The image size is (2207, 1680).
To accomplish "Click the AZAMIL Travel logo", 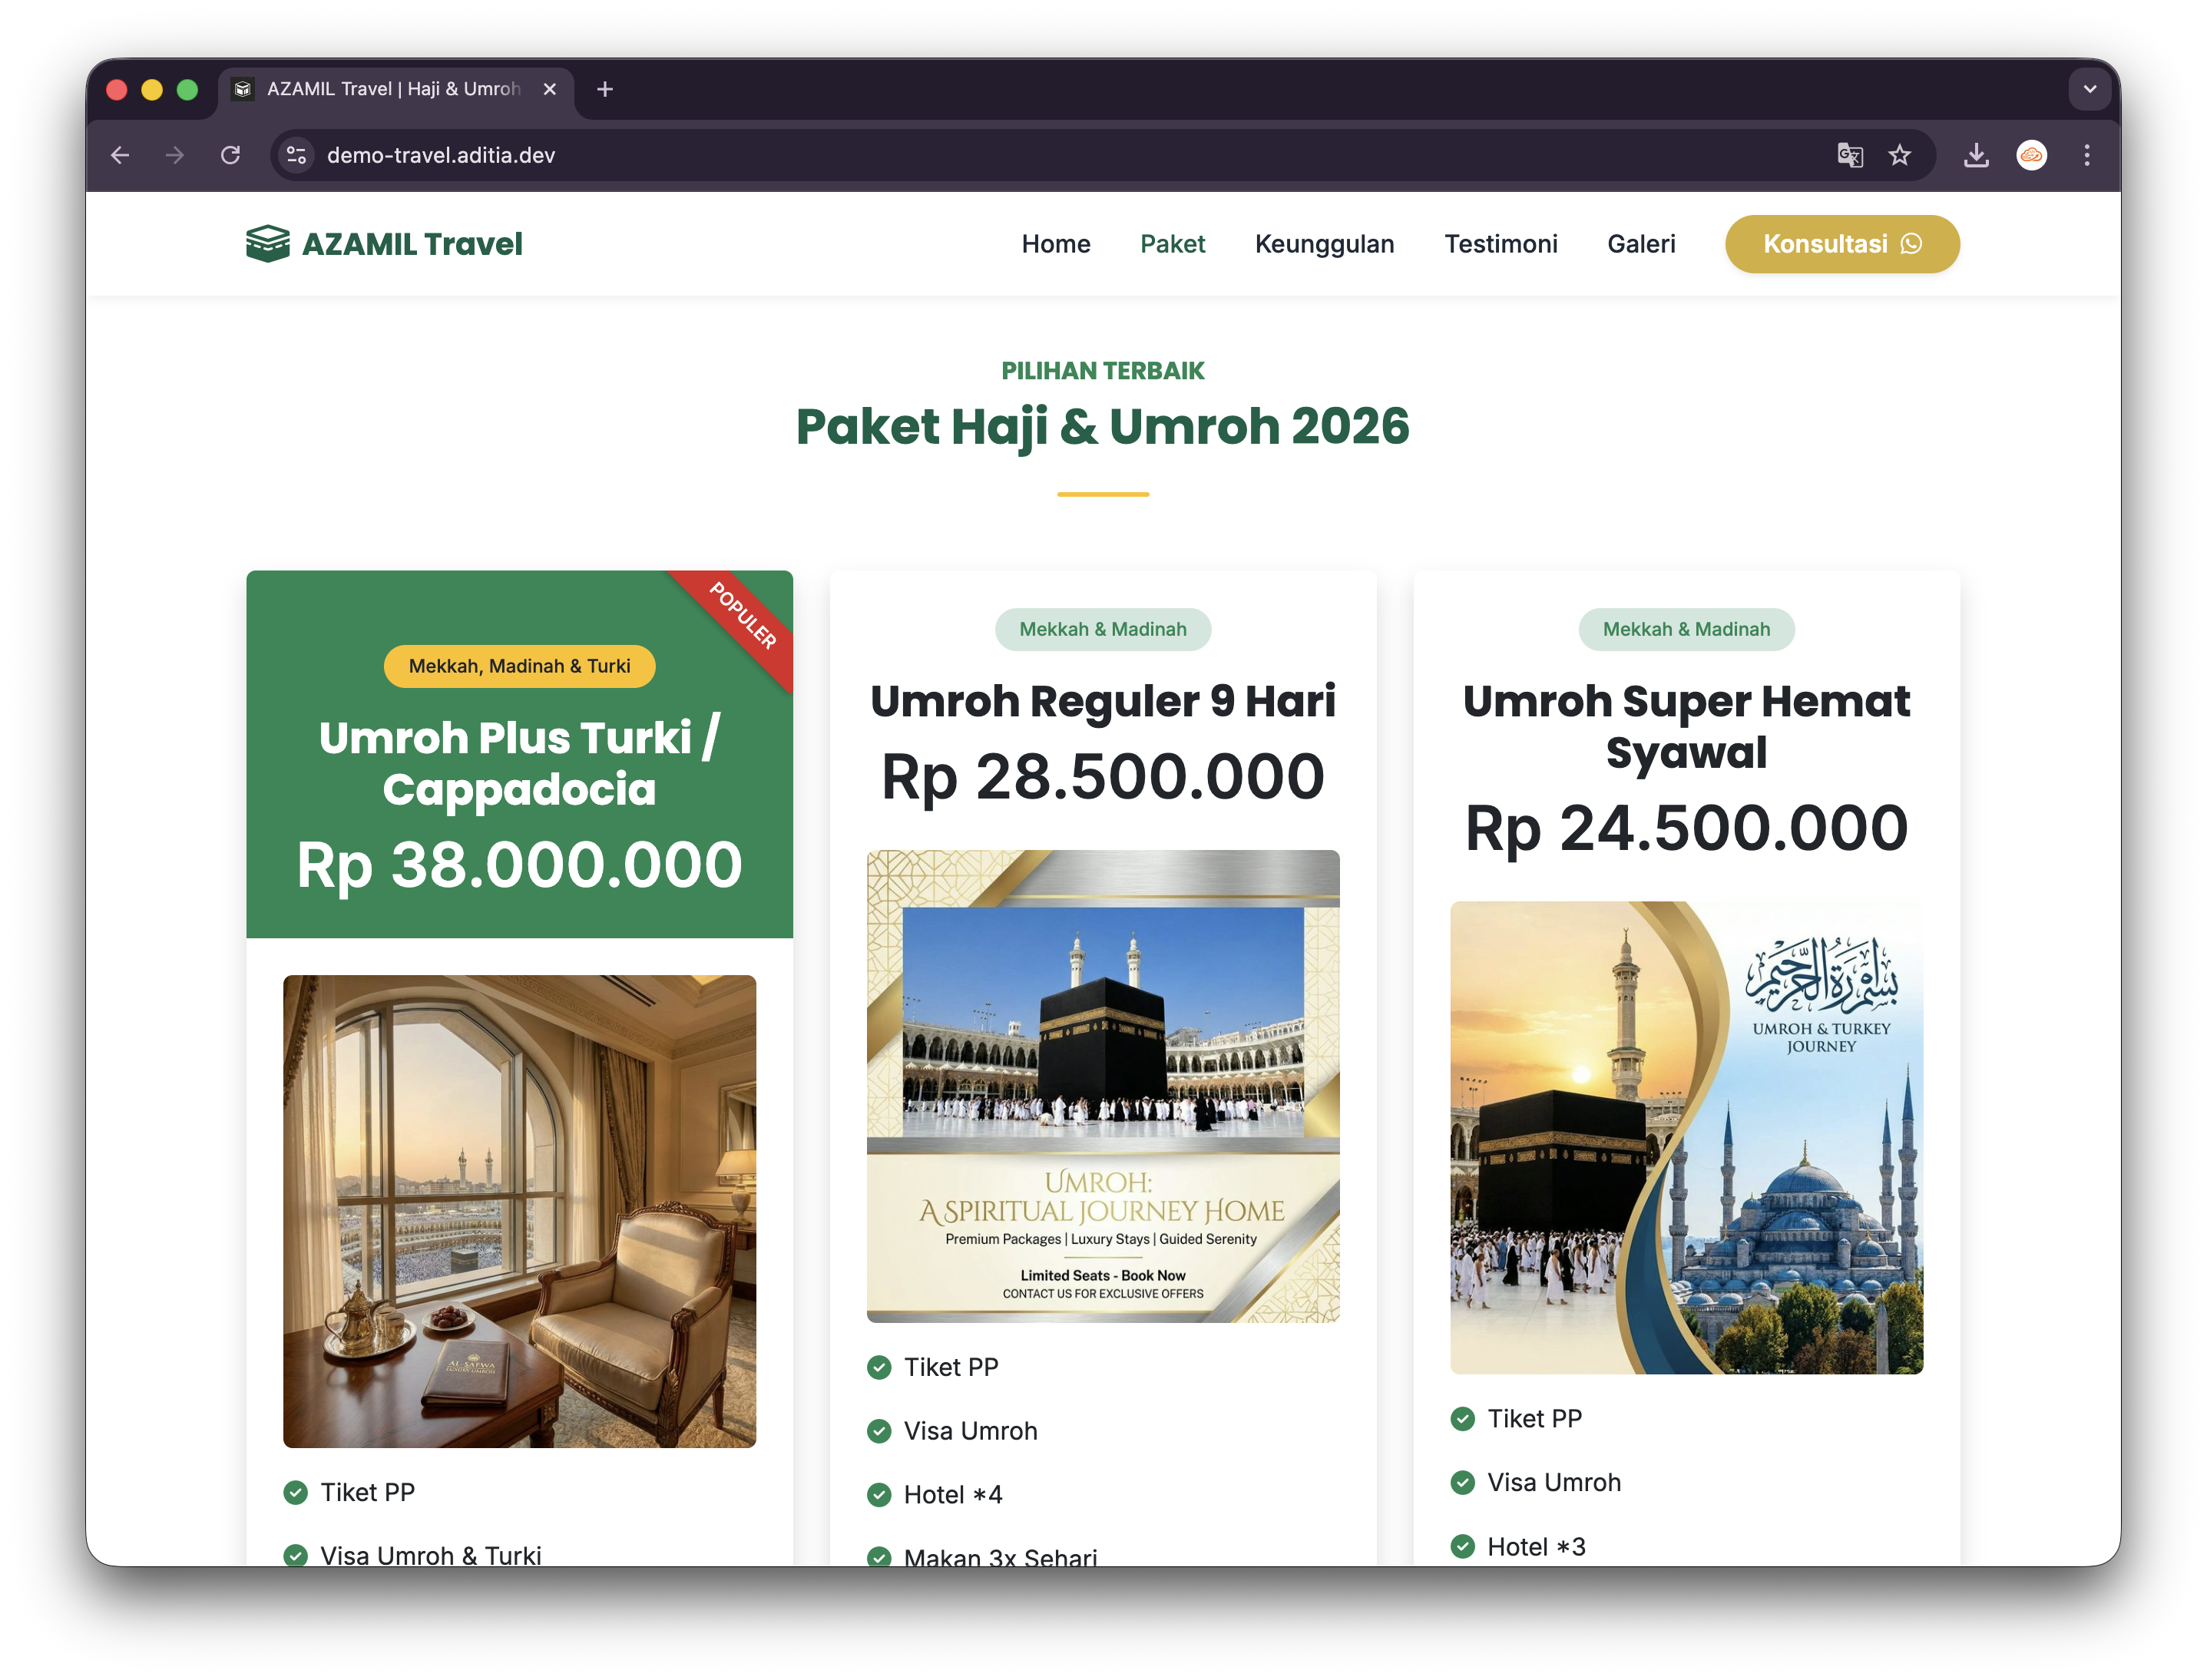I will tap(384, 244).
